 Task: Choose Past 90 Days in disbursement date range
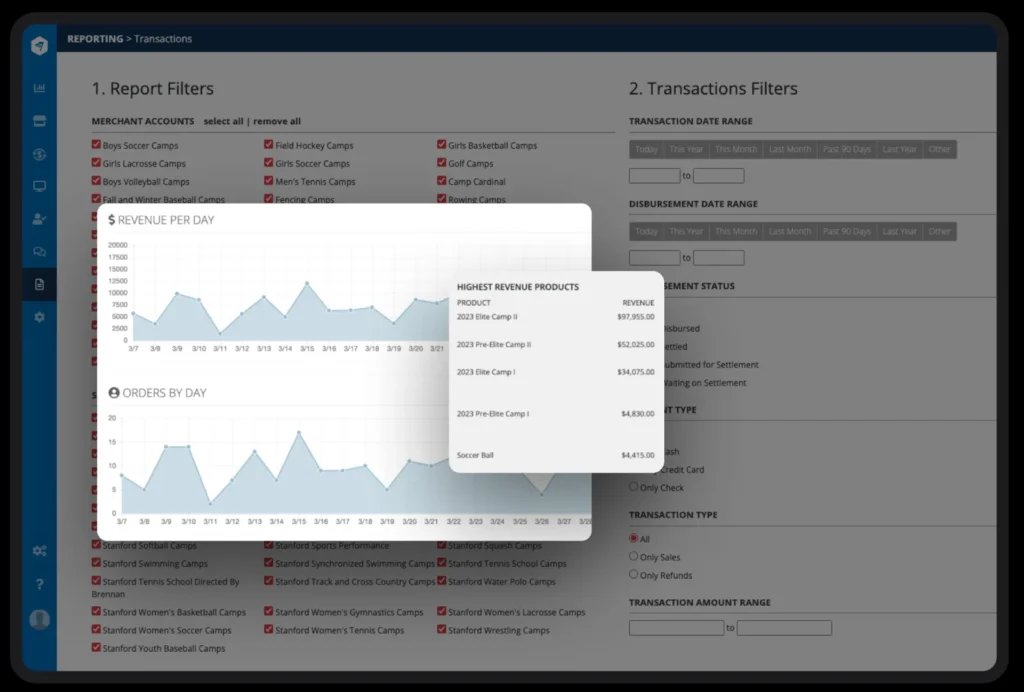(x=846, y=231)
